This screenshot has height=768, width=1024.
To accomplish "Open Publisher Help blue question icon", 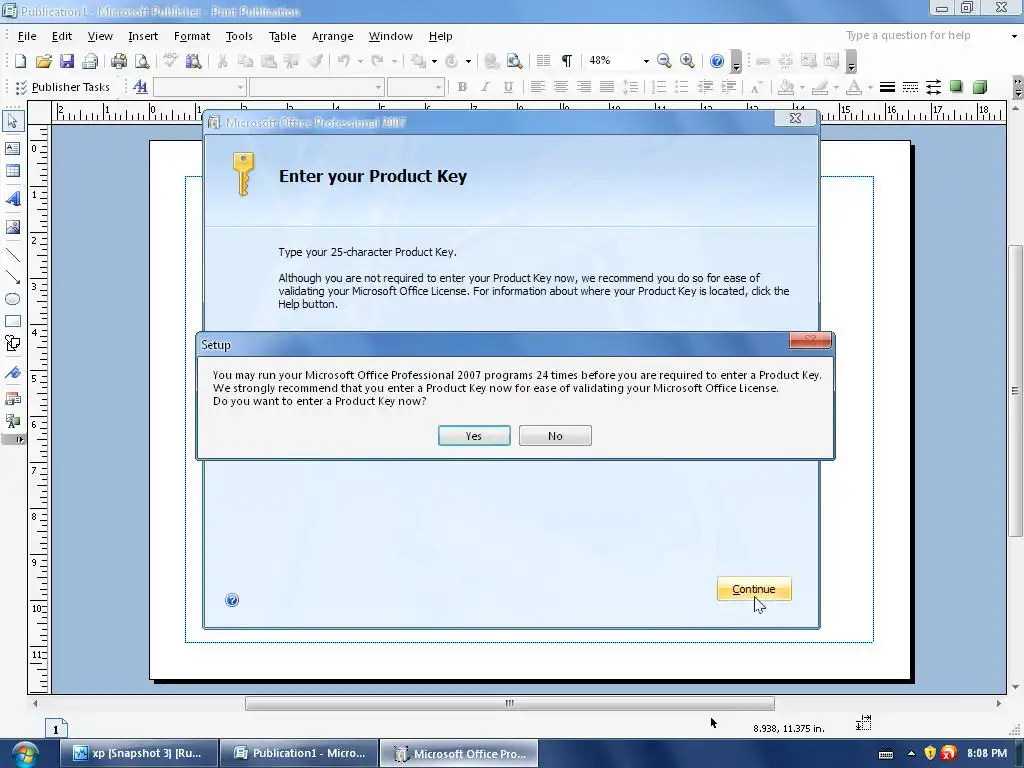I will (716, 61).
